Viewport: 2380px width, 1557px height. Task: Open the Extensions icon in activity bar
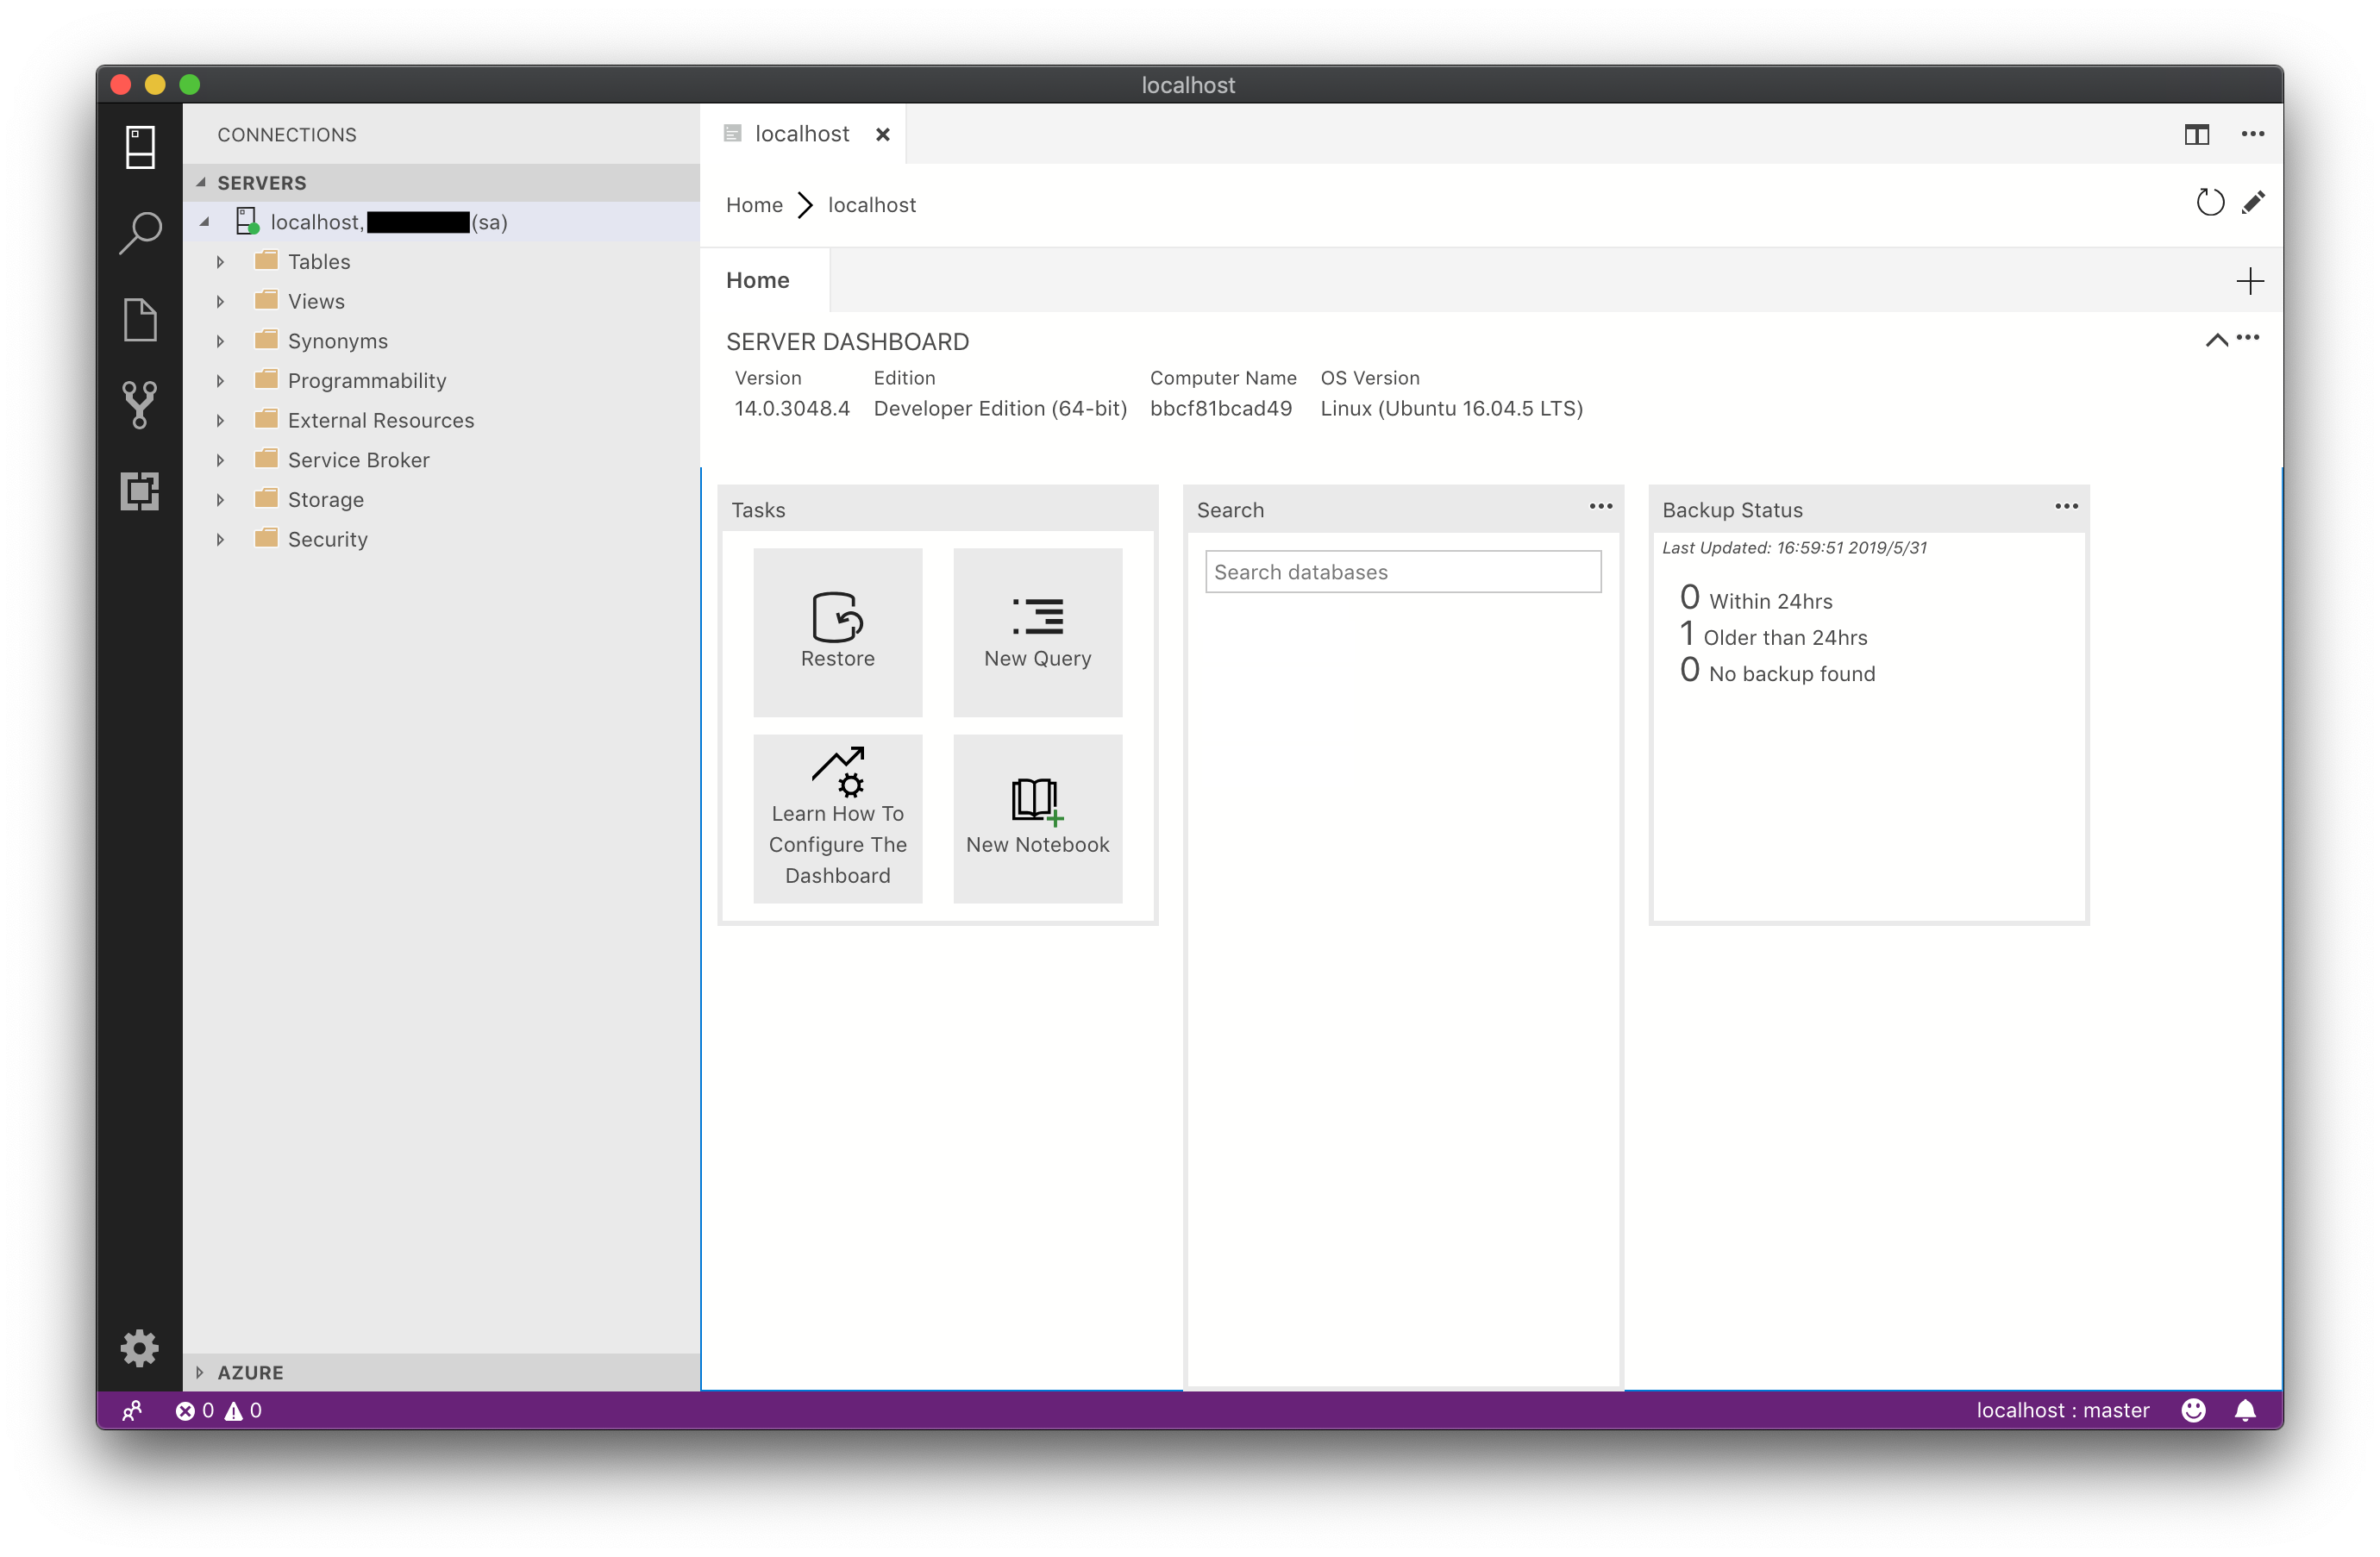140,491
